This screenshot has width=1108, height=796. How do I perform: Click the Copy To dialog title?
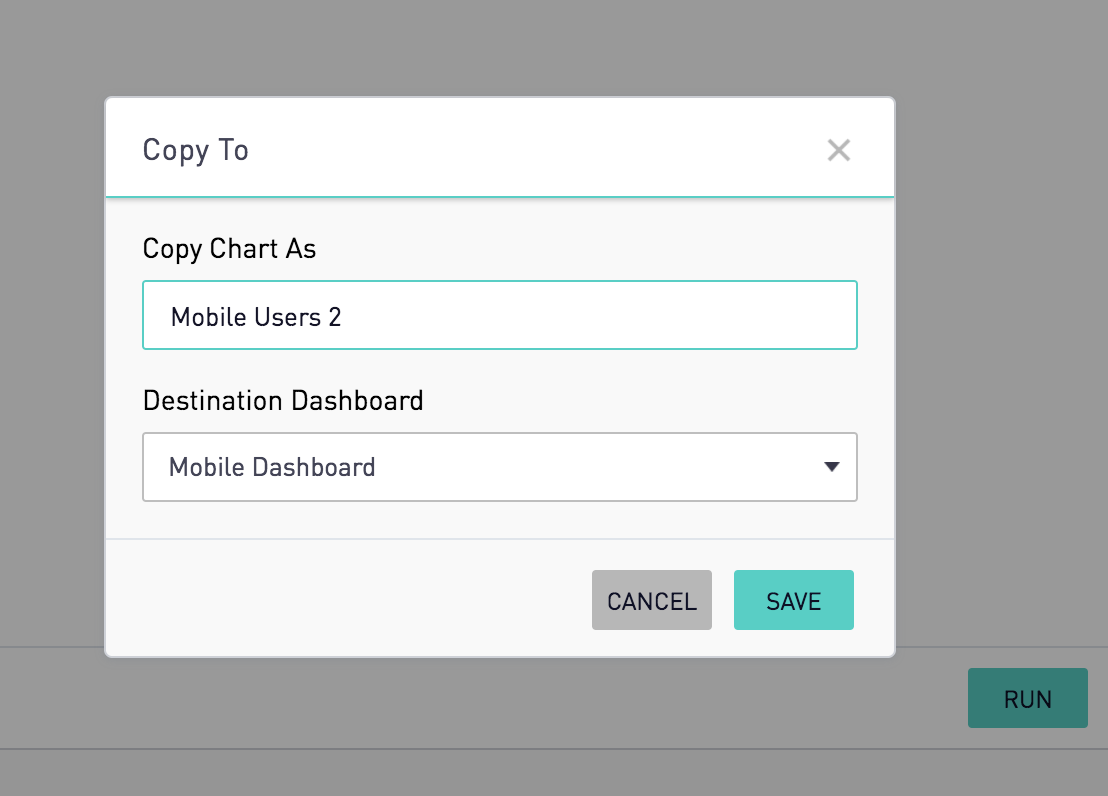(196, 150)
